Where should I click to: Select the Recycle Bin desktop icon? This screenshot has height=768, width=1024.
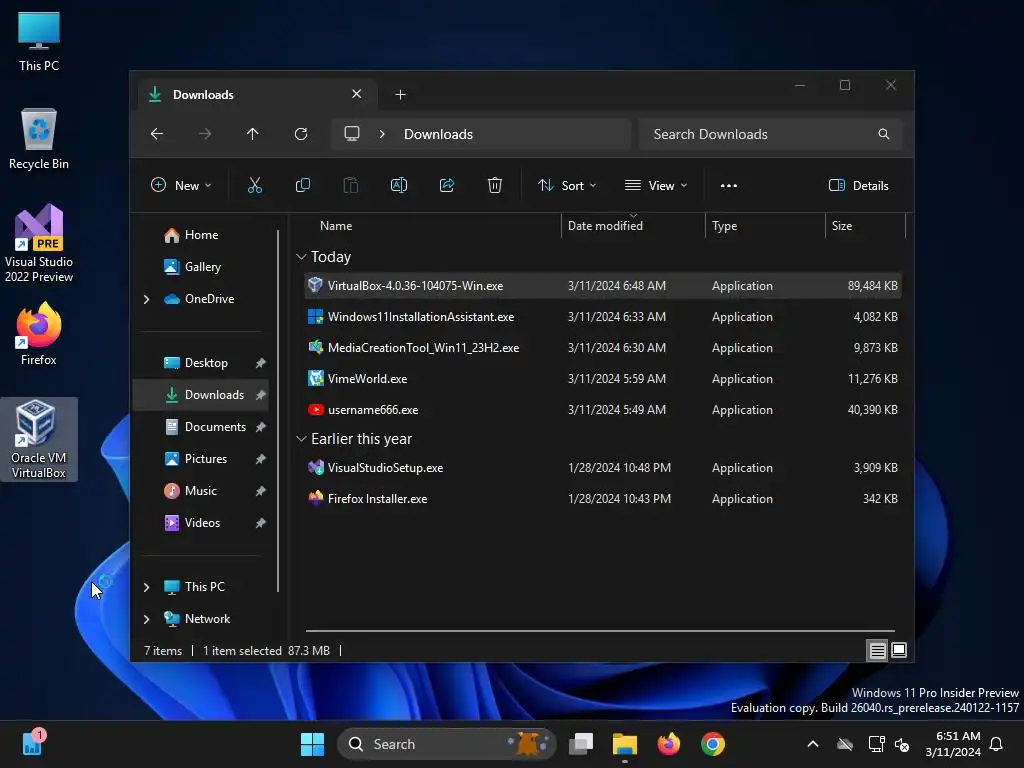[x=39, y=139]
